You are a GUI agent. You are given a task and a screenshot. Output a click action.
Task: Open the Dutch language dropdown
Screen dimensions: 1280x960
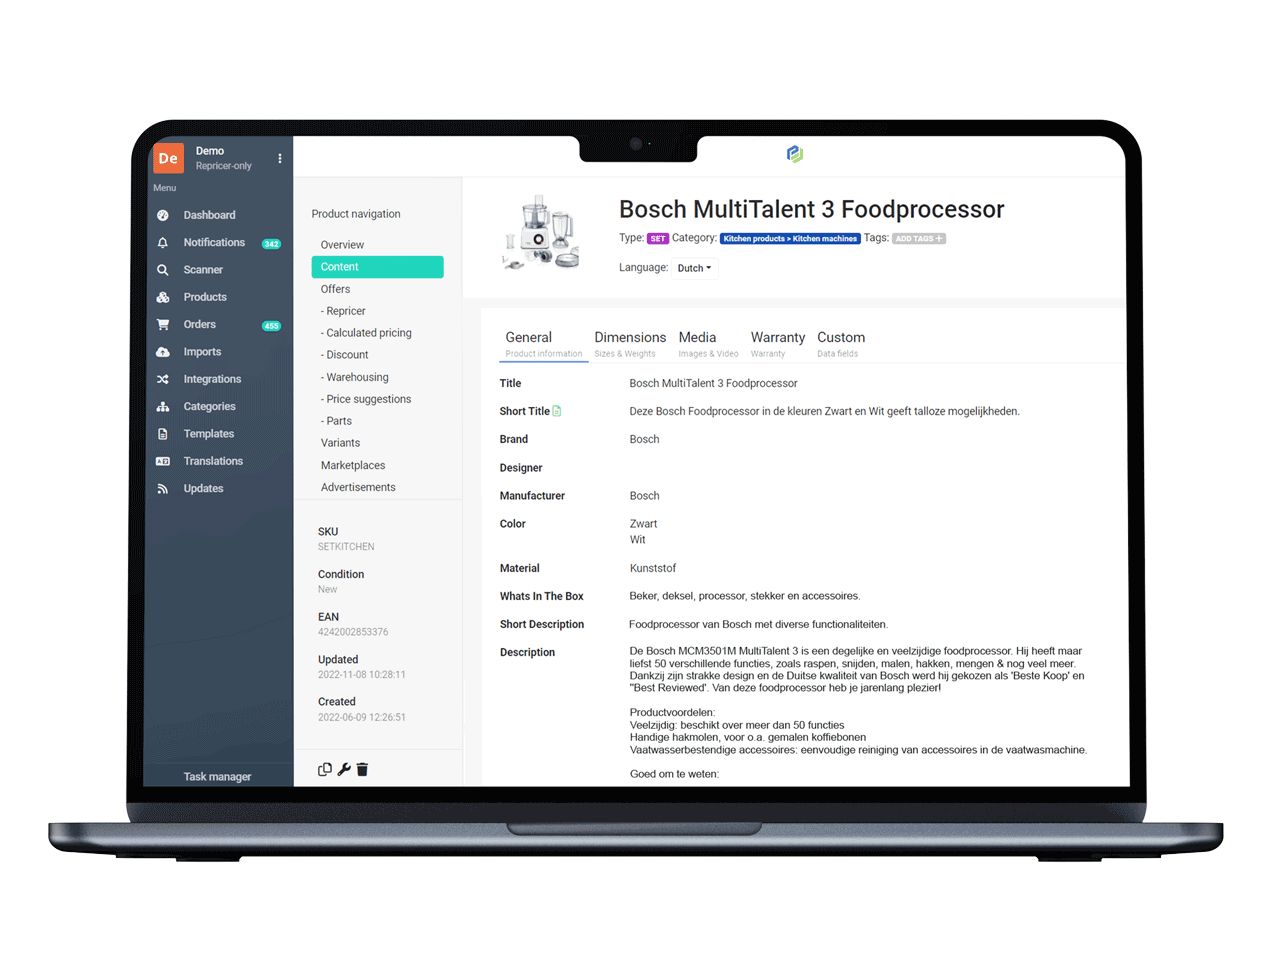[x=694, y=268]
